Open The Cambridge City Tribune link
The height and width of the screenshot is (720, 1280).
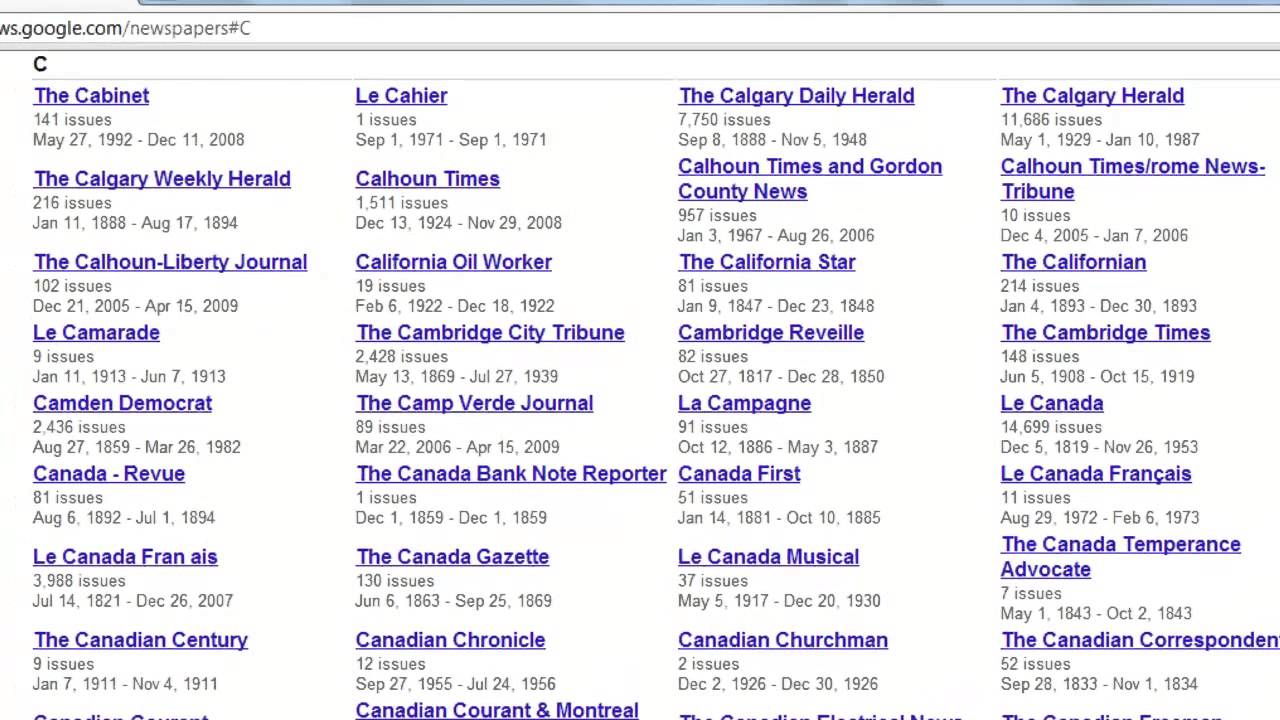(490, 333)
